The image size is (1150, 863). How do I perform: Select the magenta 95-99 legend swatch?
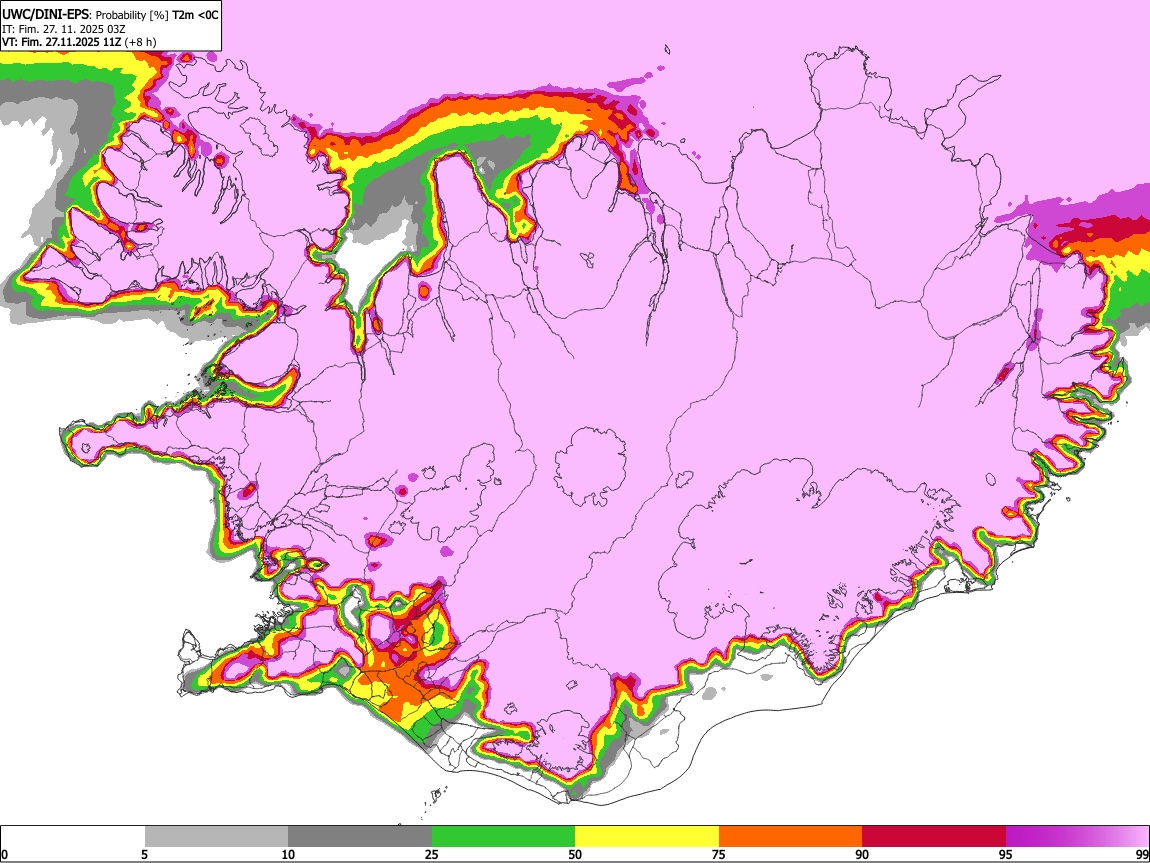1077,836
